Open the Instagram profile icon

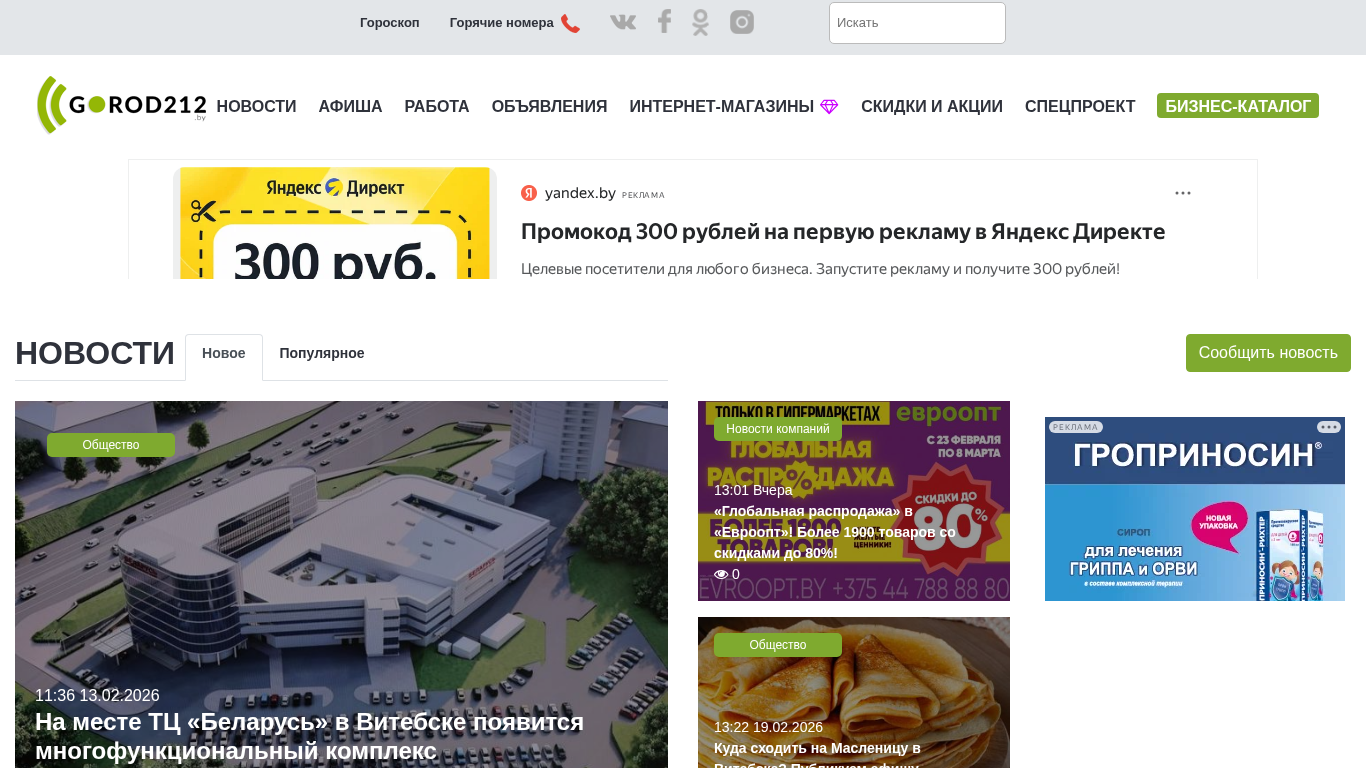(742, 22)
